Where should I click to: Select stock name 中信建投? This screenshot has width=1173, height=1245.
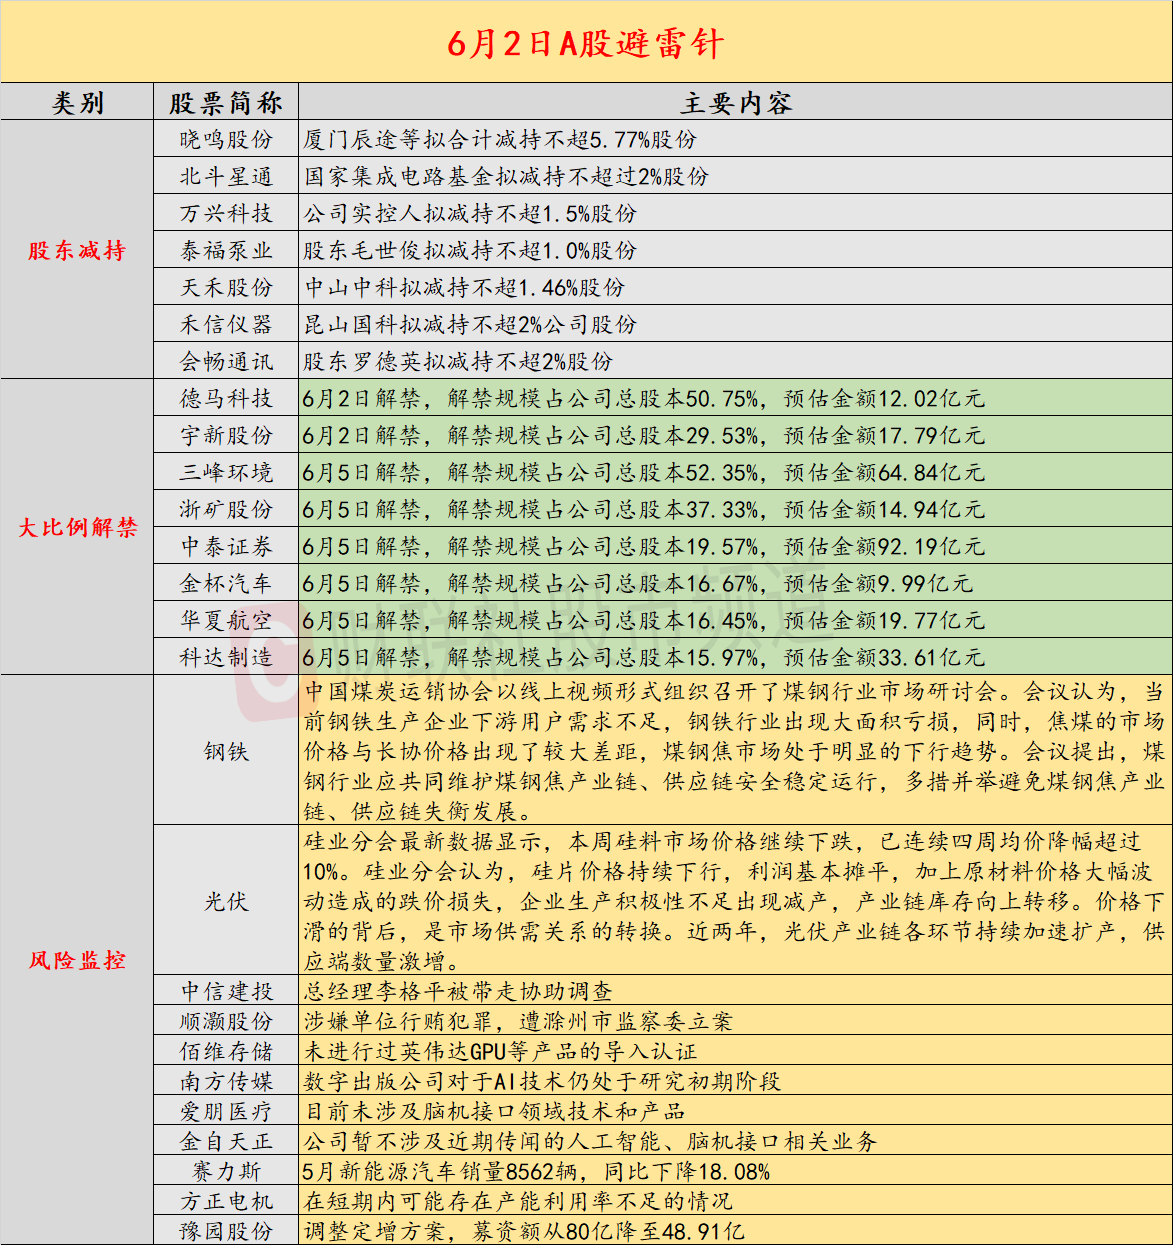click(226, 991)
